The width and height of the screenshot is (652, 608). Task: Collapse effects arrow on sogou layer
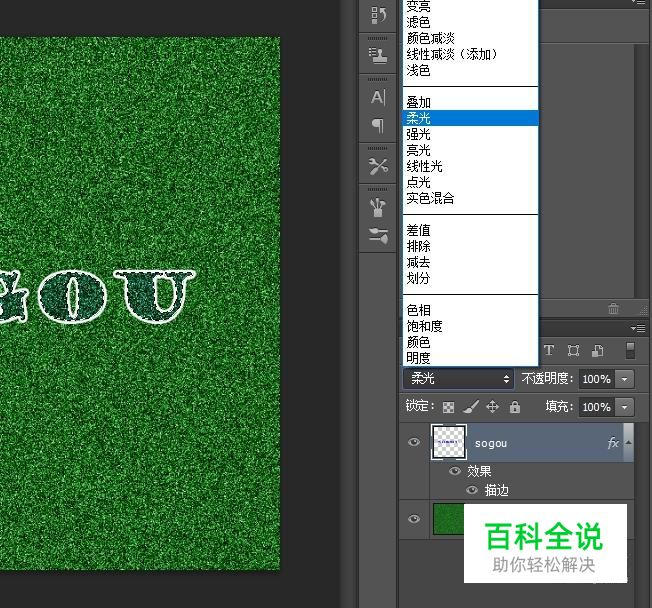[628, 443]
